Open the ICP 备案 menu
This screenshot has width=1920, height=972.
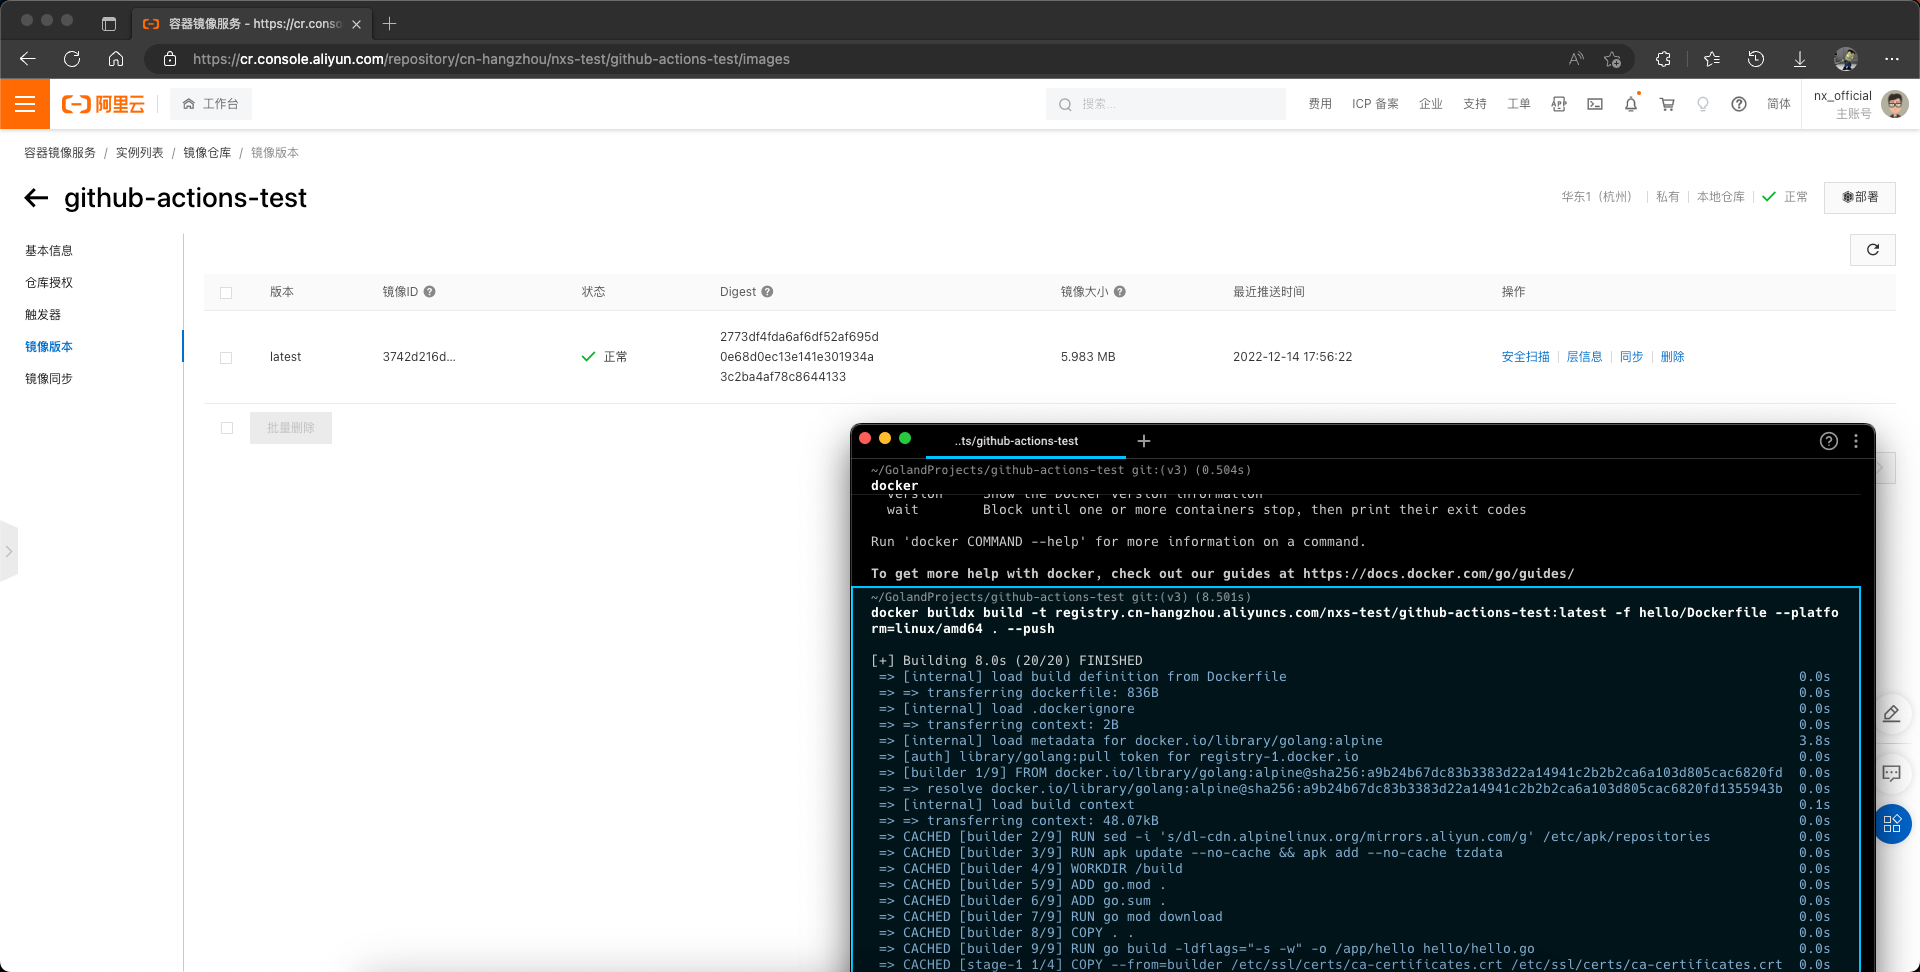[x=1375, y=104]
